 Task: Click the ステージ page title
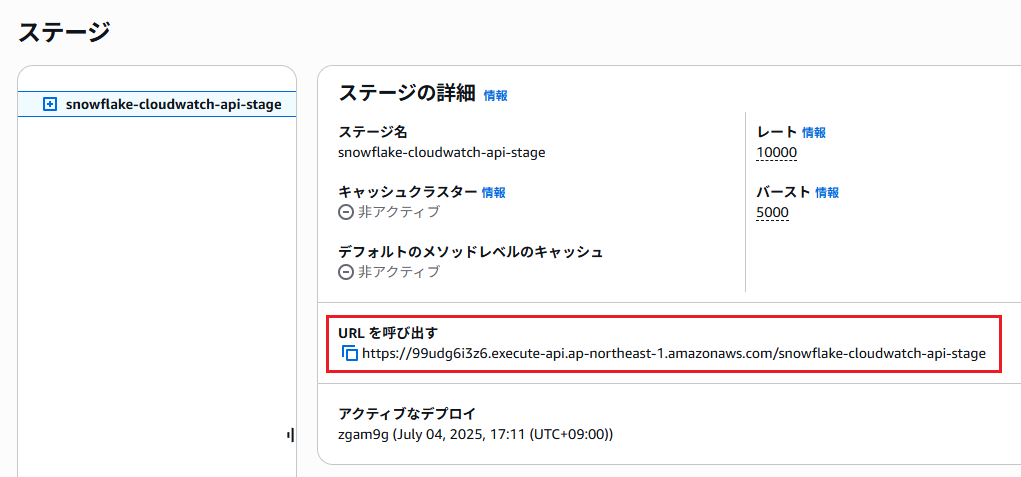pyautogui.click(x=64, y=32)
